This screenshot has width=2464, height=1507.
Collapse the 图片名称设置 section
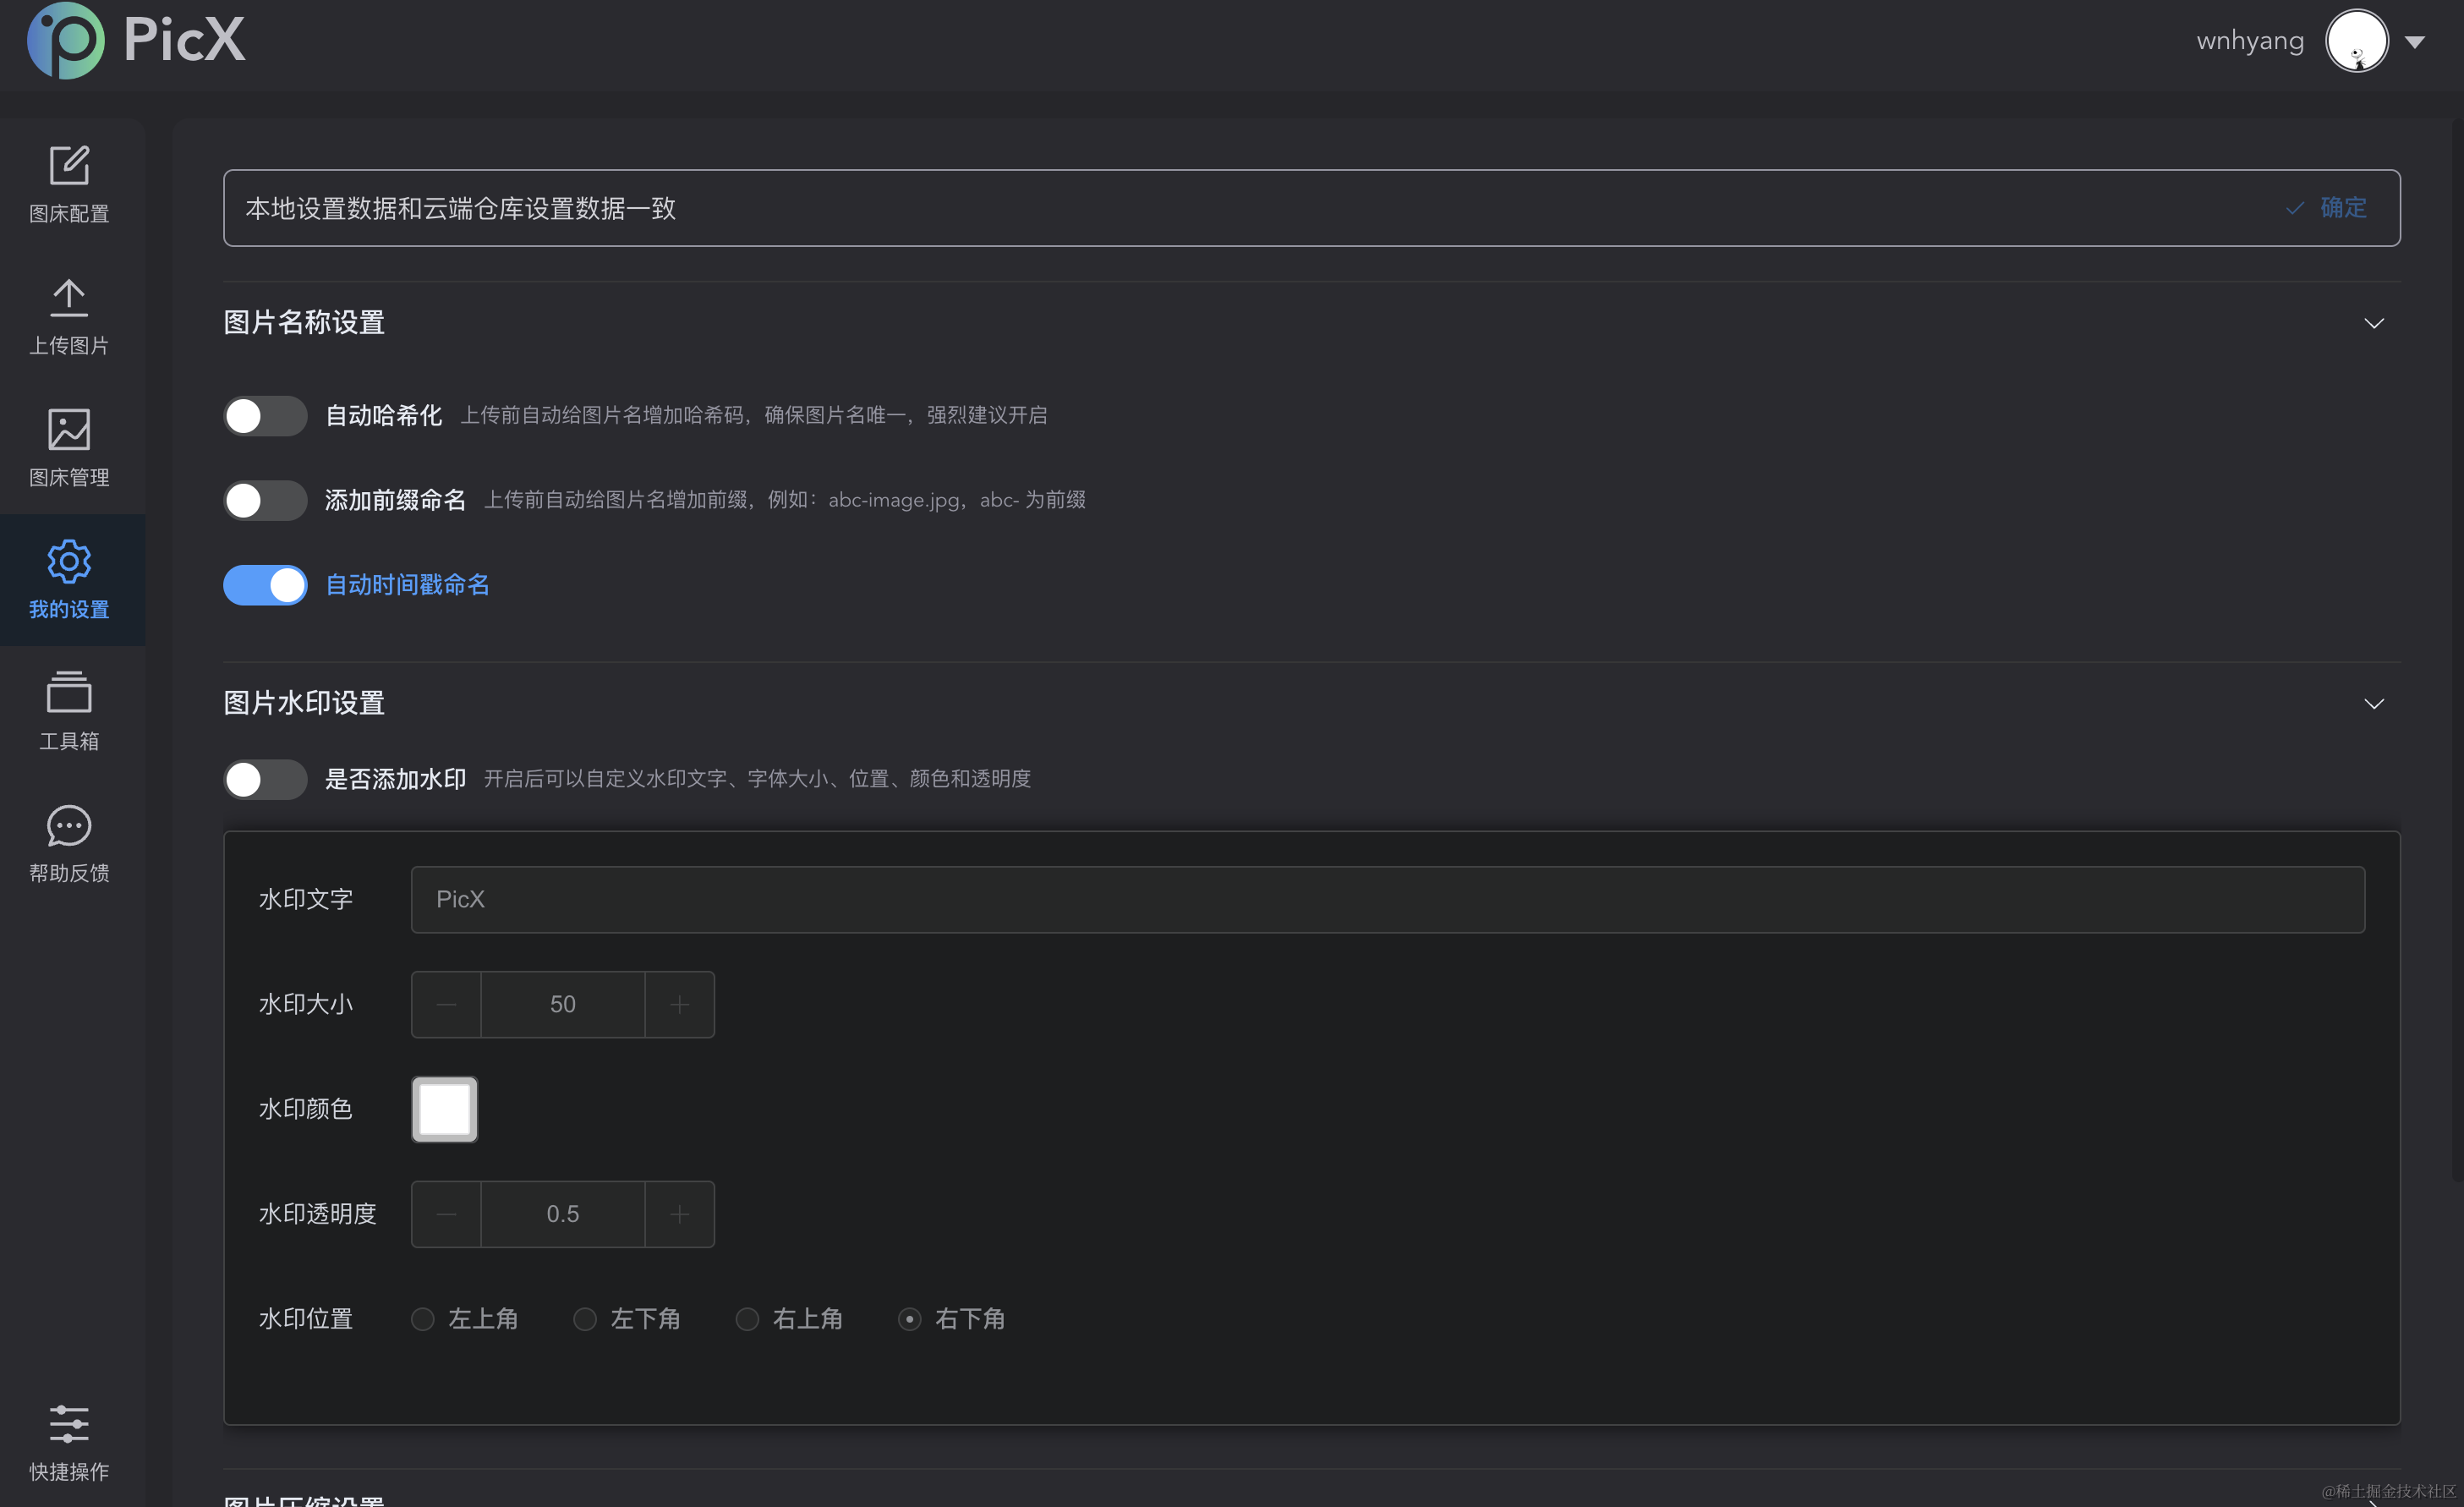[2375, 323]
